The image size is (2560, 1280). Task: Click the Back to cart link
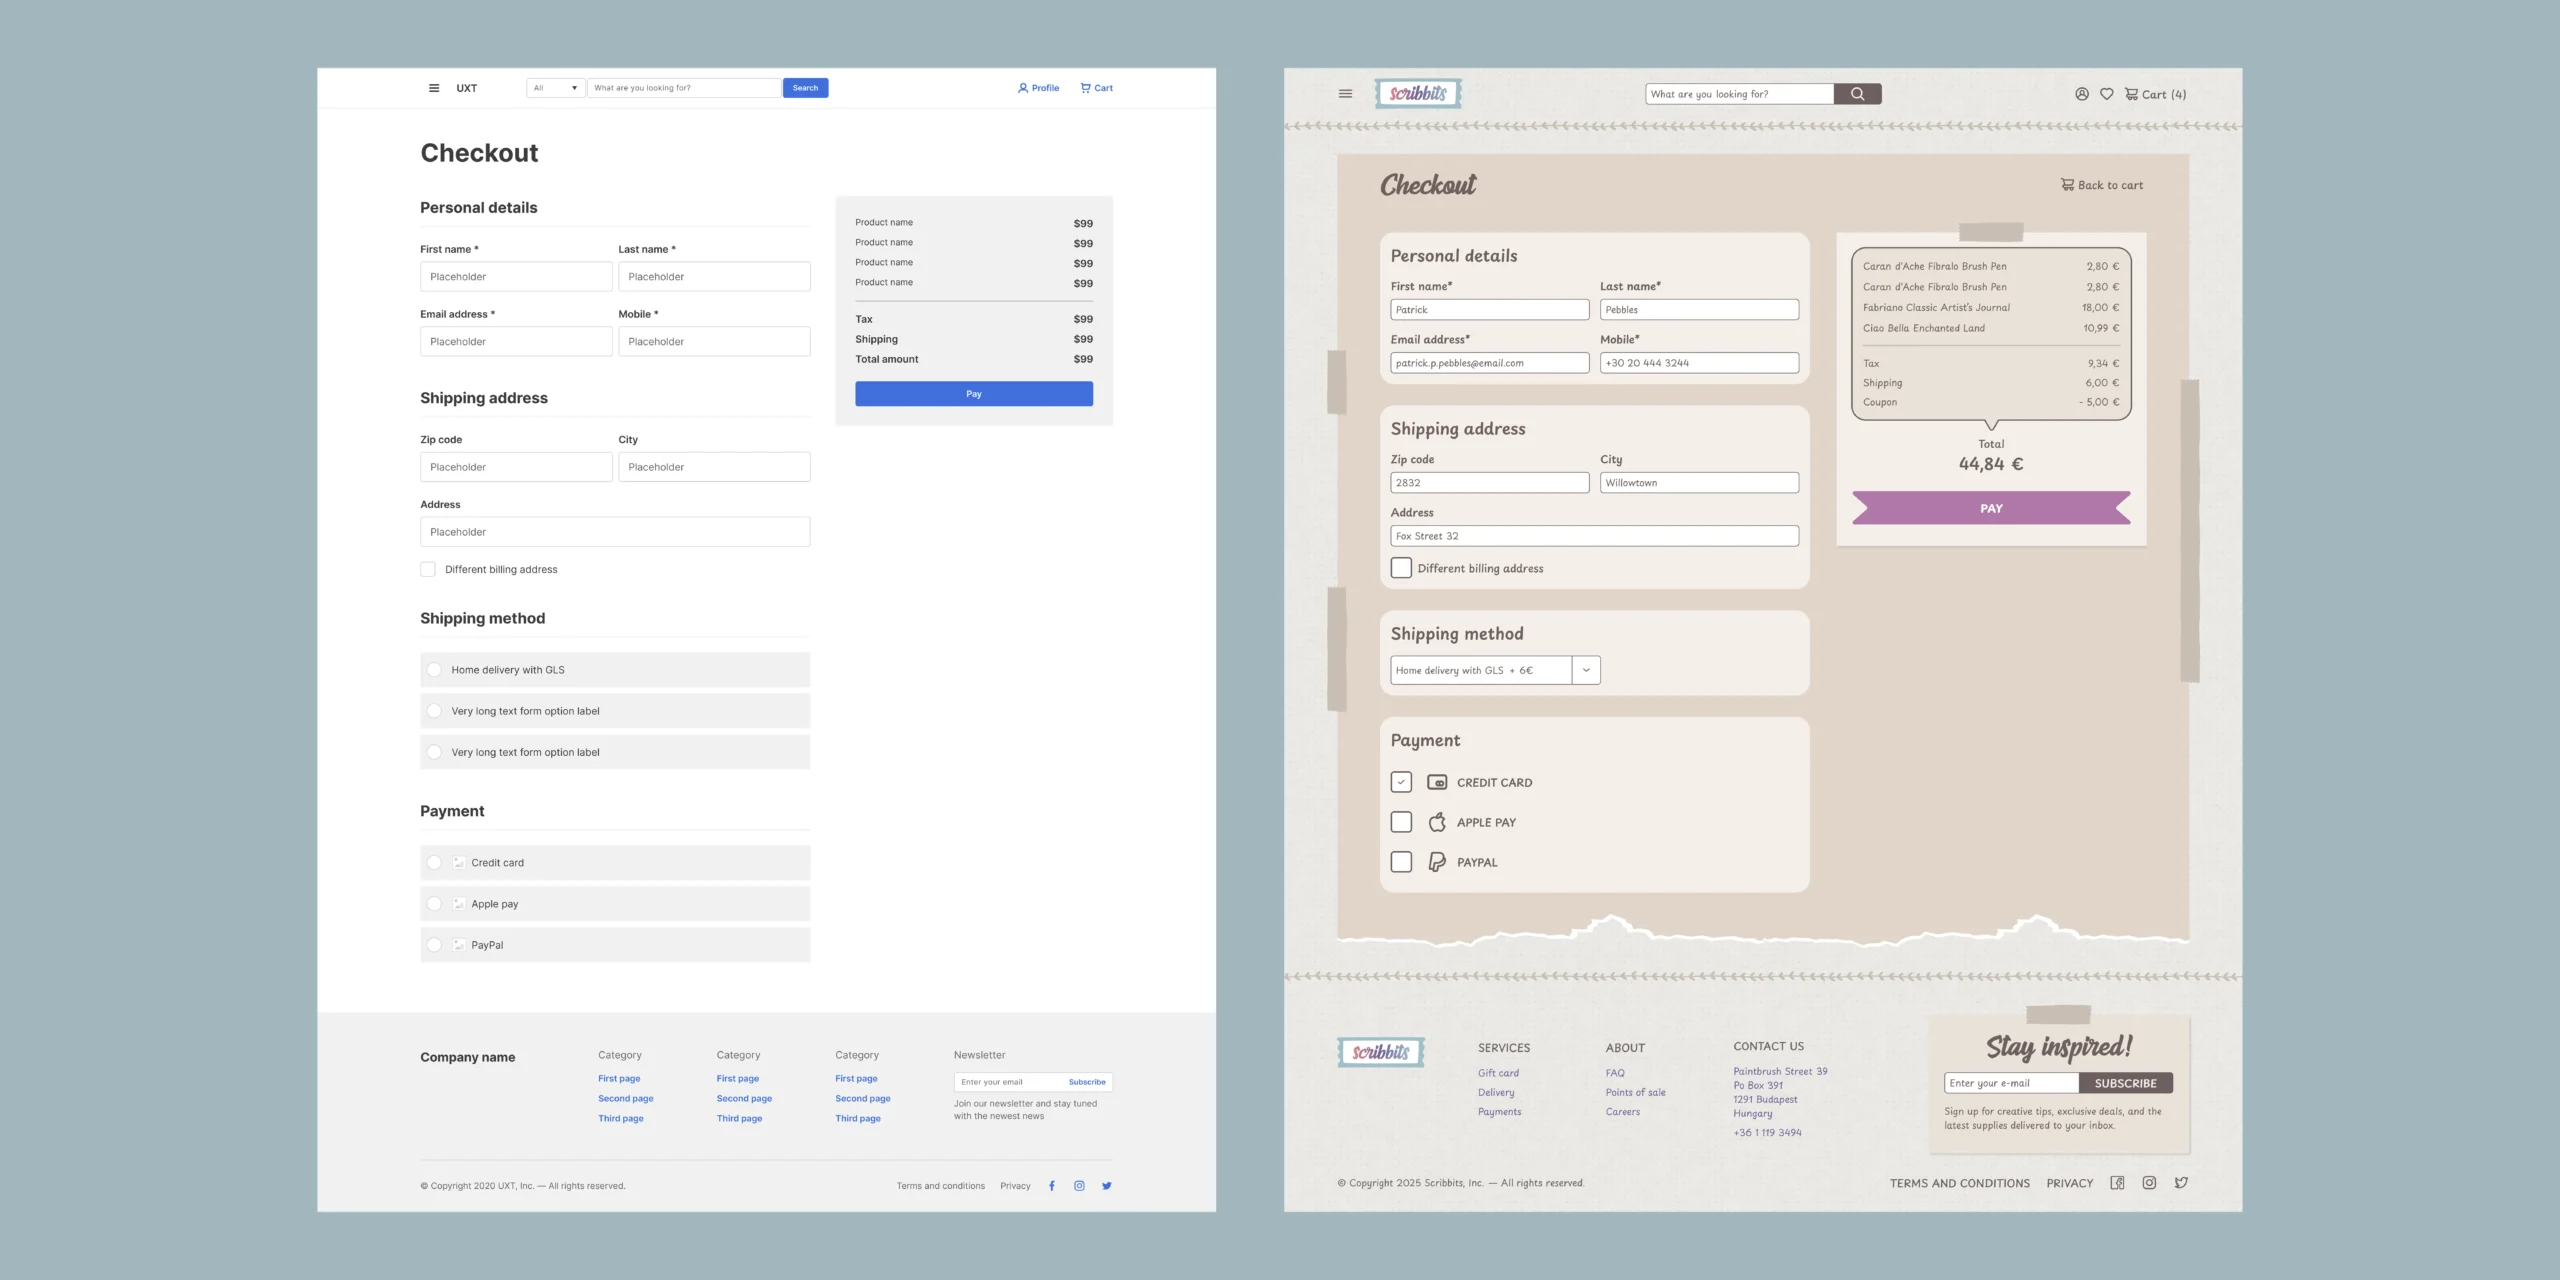(2101, 185)
